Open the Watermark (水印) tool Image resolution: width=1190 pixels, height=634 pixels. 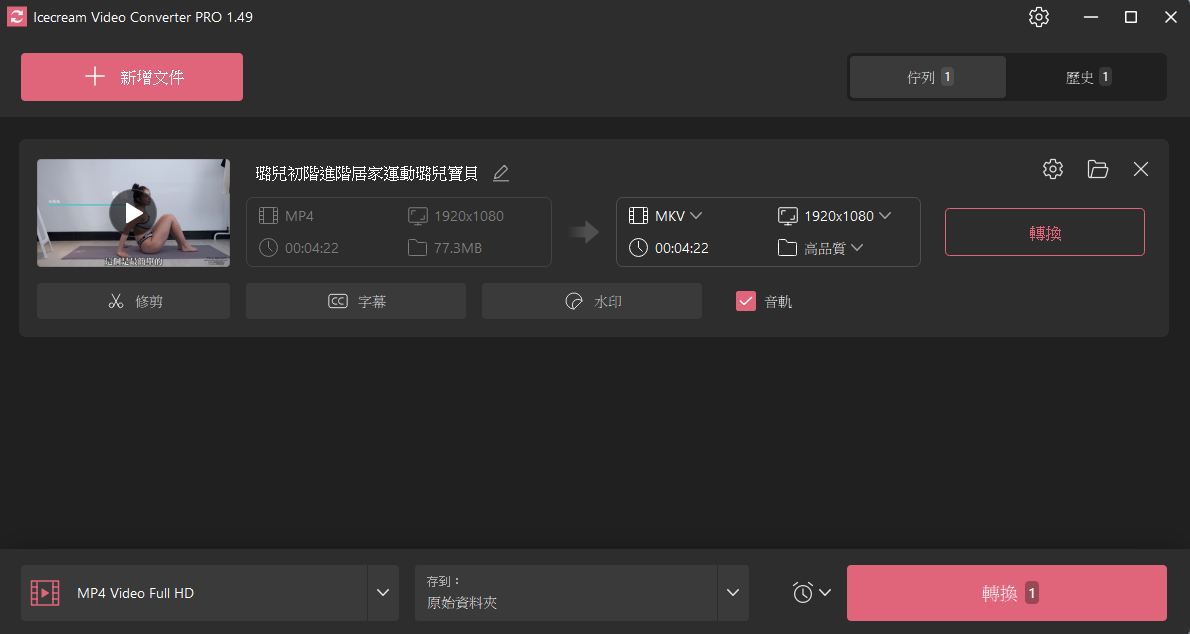[591, 300]
